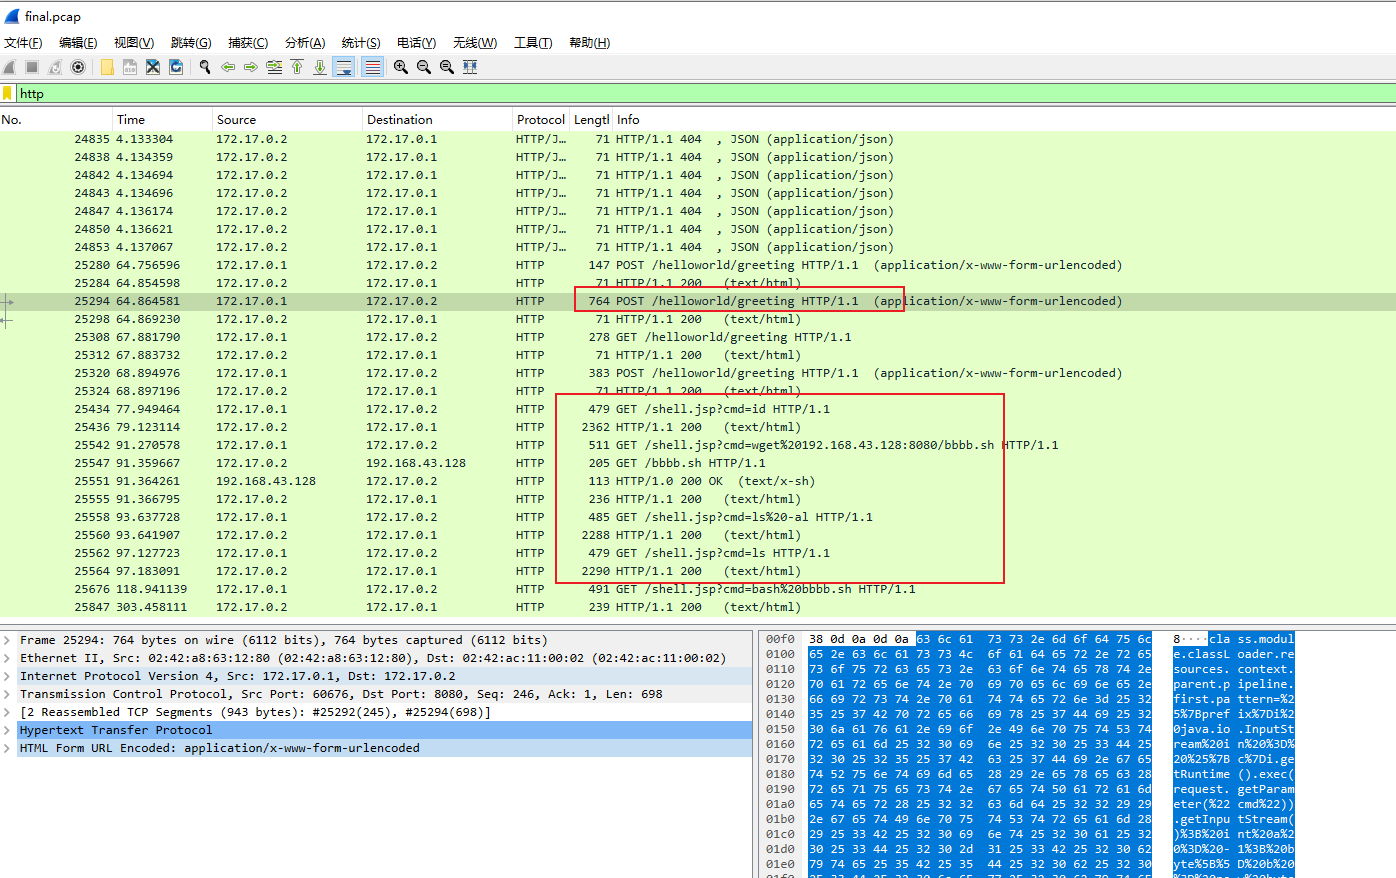Open the 捕获(C) menu
The height and width of the screenshot is (878, 1396).
248,42
